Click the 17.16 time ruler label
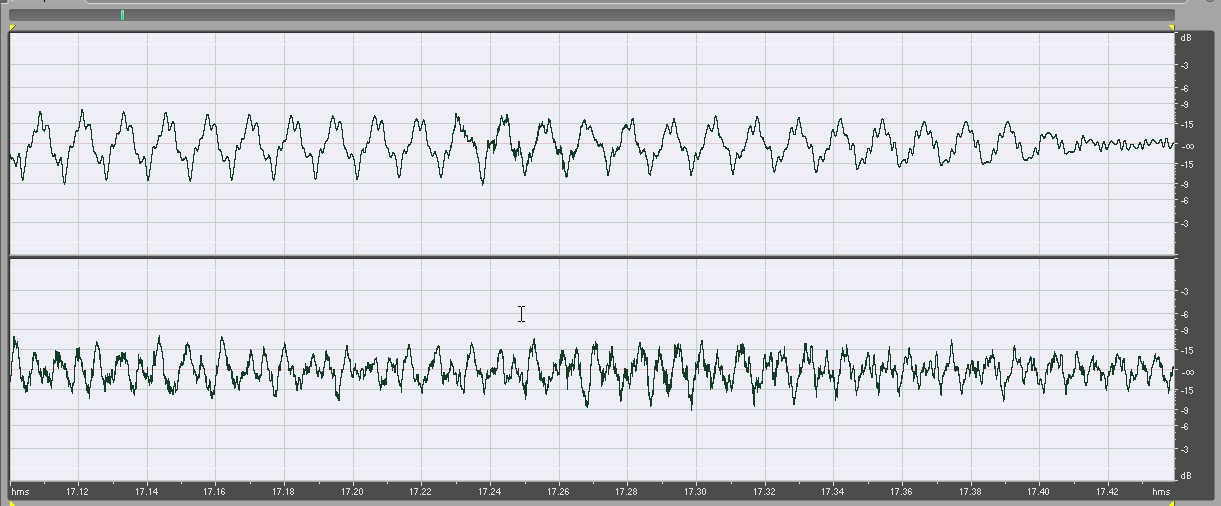The image size is (1221, 506). click(215, 492)
